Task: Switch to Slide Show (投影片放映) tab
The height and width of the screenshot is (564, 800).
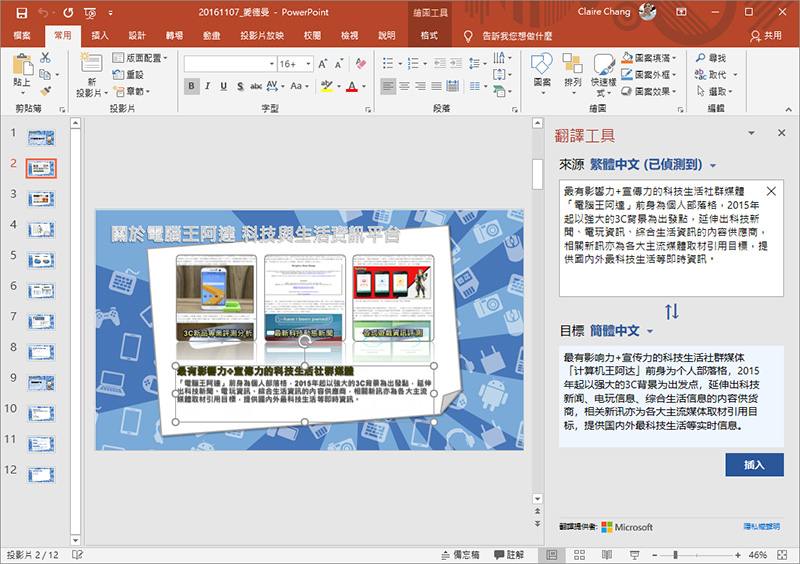Action: [262, 35]
